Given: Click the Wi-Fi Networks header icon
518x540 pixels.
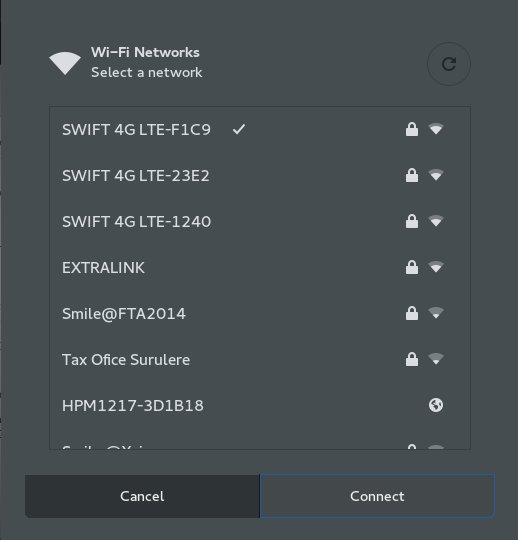Looking at the screenshot, I should point(65,63).
